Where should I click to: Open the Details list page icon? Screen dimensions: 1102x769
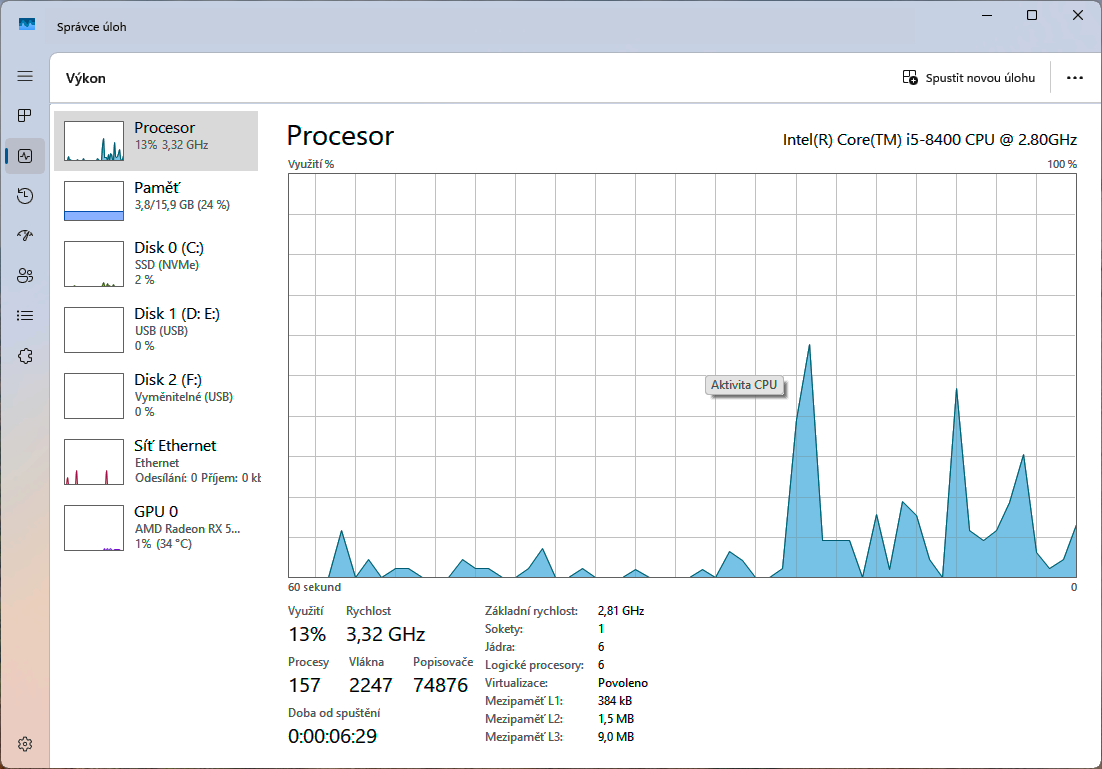pyautogui.click(x=25, y=316)
